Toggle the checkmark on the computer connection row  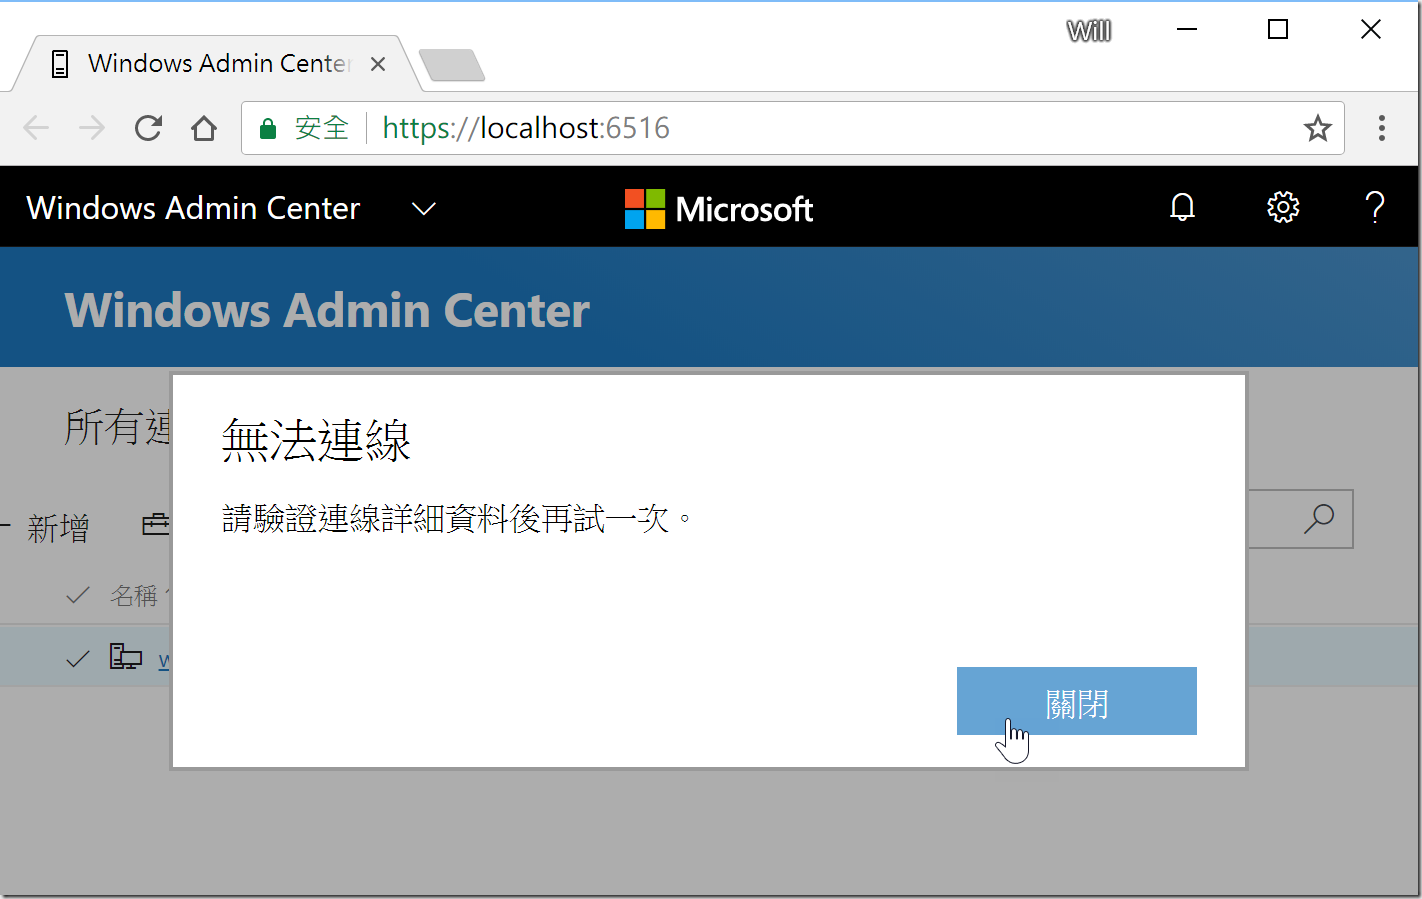click(x=77, y=659)
